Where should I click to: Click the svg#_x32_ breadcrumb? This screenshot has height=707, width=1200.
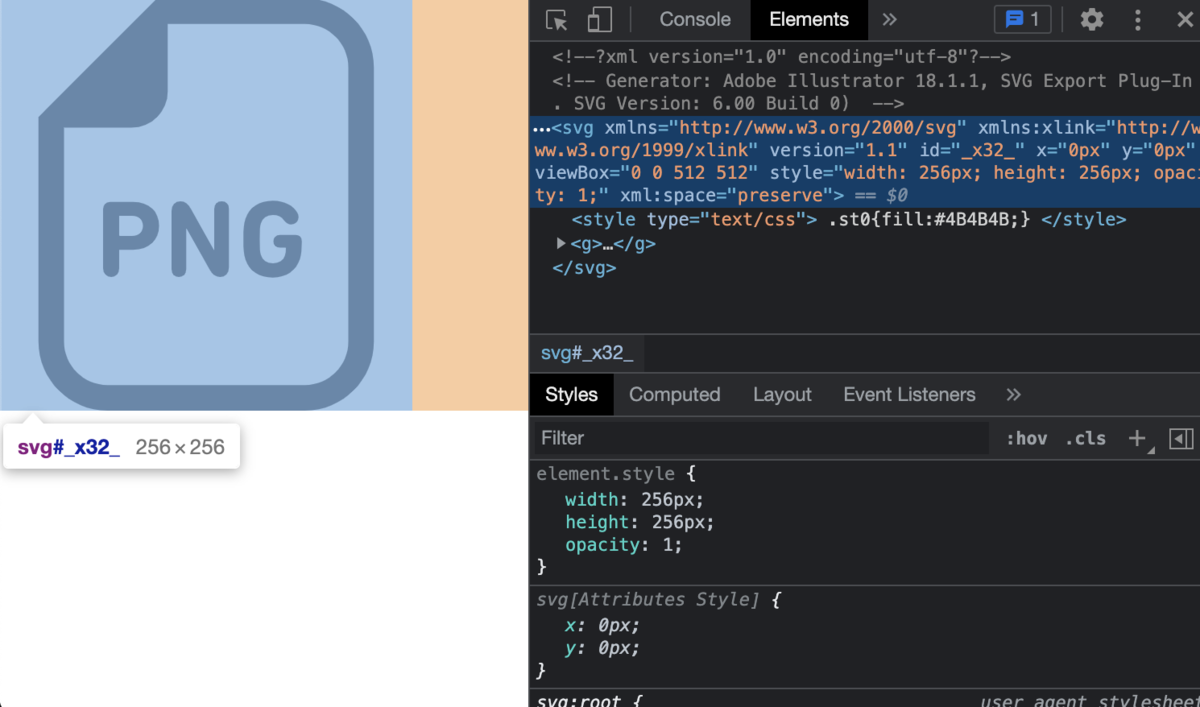pos(587,352)
